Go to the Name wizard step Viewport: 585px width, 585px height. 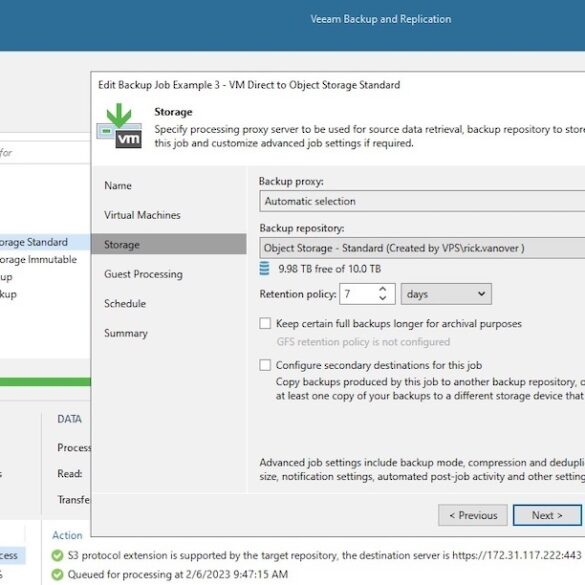[x=118, y=185]
